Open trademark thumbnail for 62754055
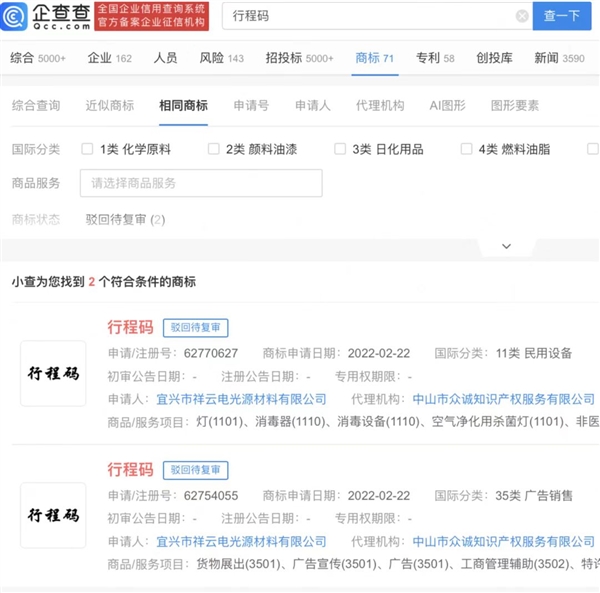This screenshot has height=593, width=600. click(x=53, y=515)
